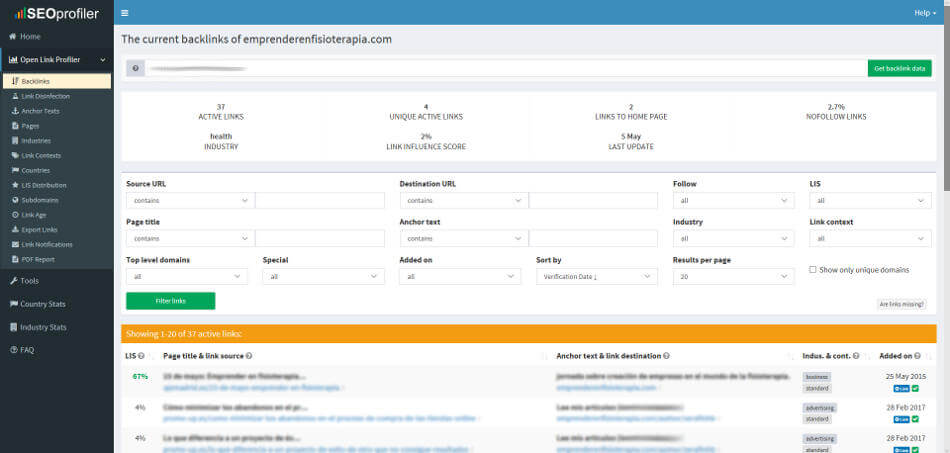Click help icon next to Page title & link source
Viewport: 950px width, 453px height.
[249, 356]
